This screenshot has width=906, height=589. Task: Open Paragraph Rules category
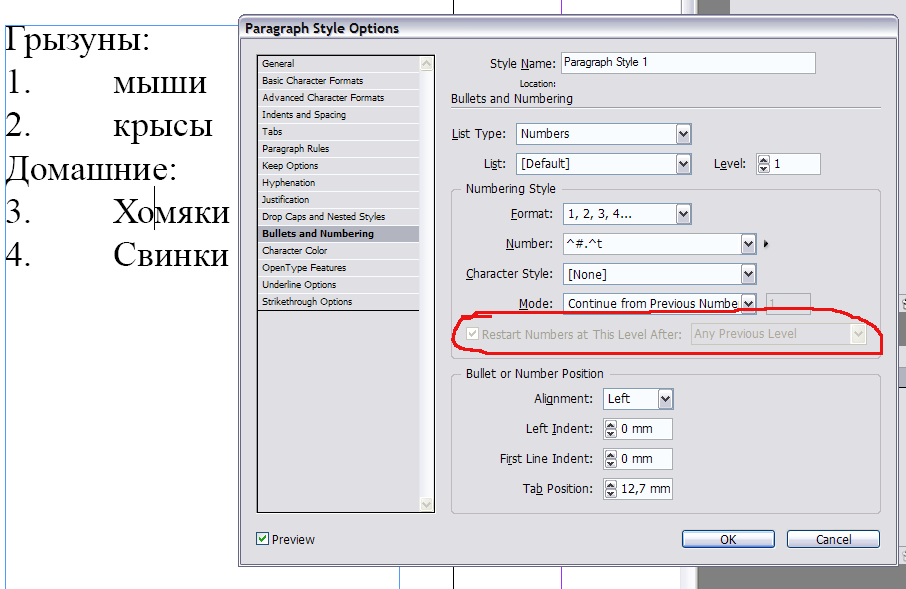point(339,149)
